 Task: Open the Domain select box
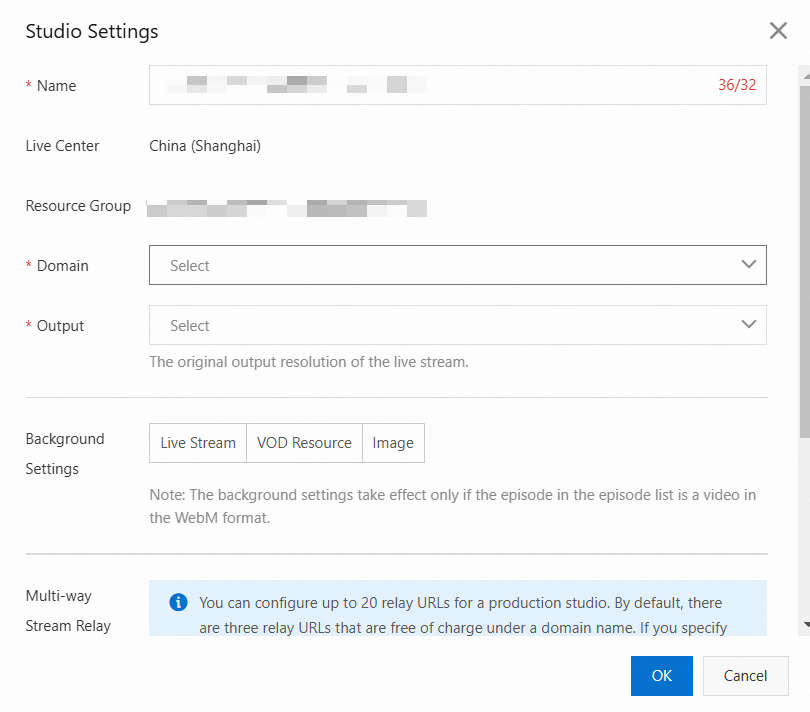(x=440, y=265)
